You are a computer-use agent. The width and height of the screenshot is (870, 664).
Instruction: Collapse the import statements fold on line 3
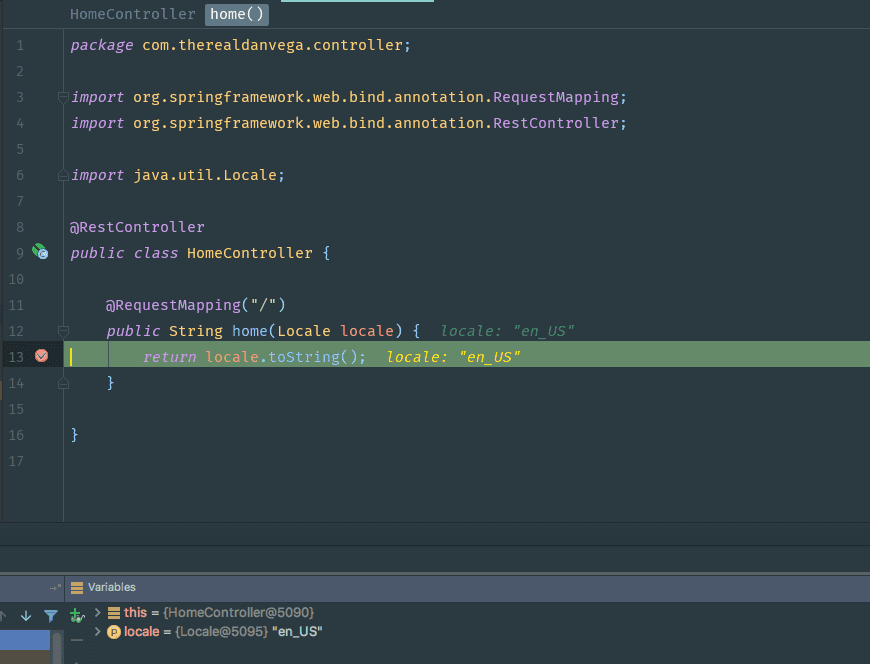pyautogui.click(x=62, y=97)
